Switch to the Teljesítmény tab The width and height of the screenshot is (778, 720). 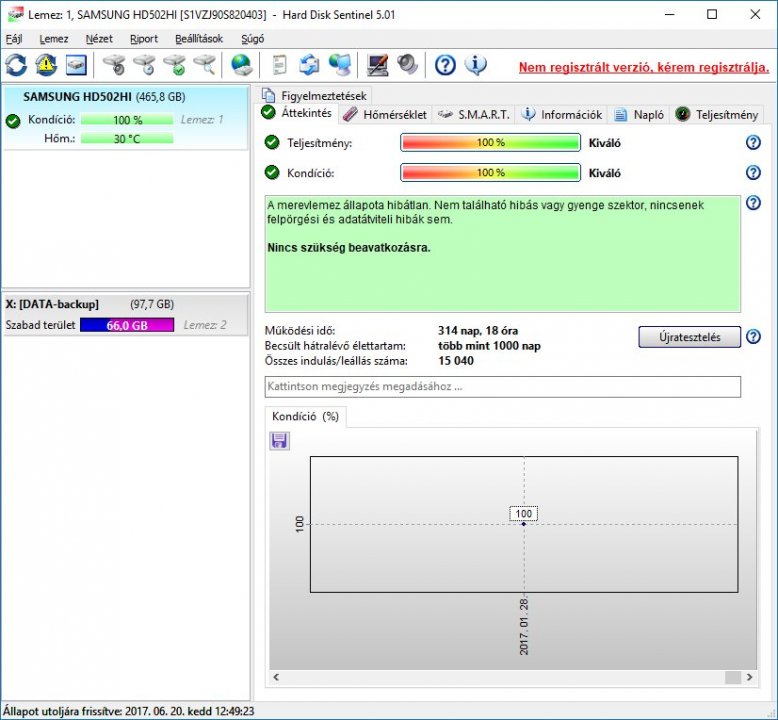[x=717, y=115]
